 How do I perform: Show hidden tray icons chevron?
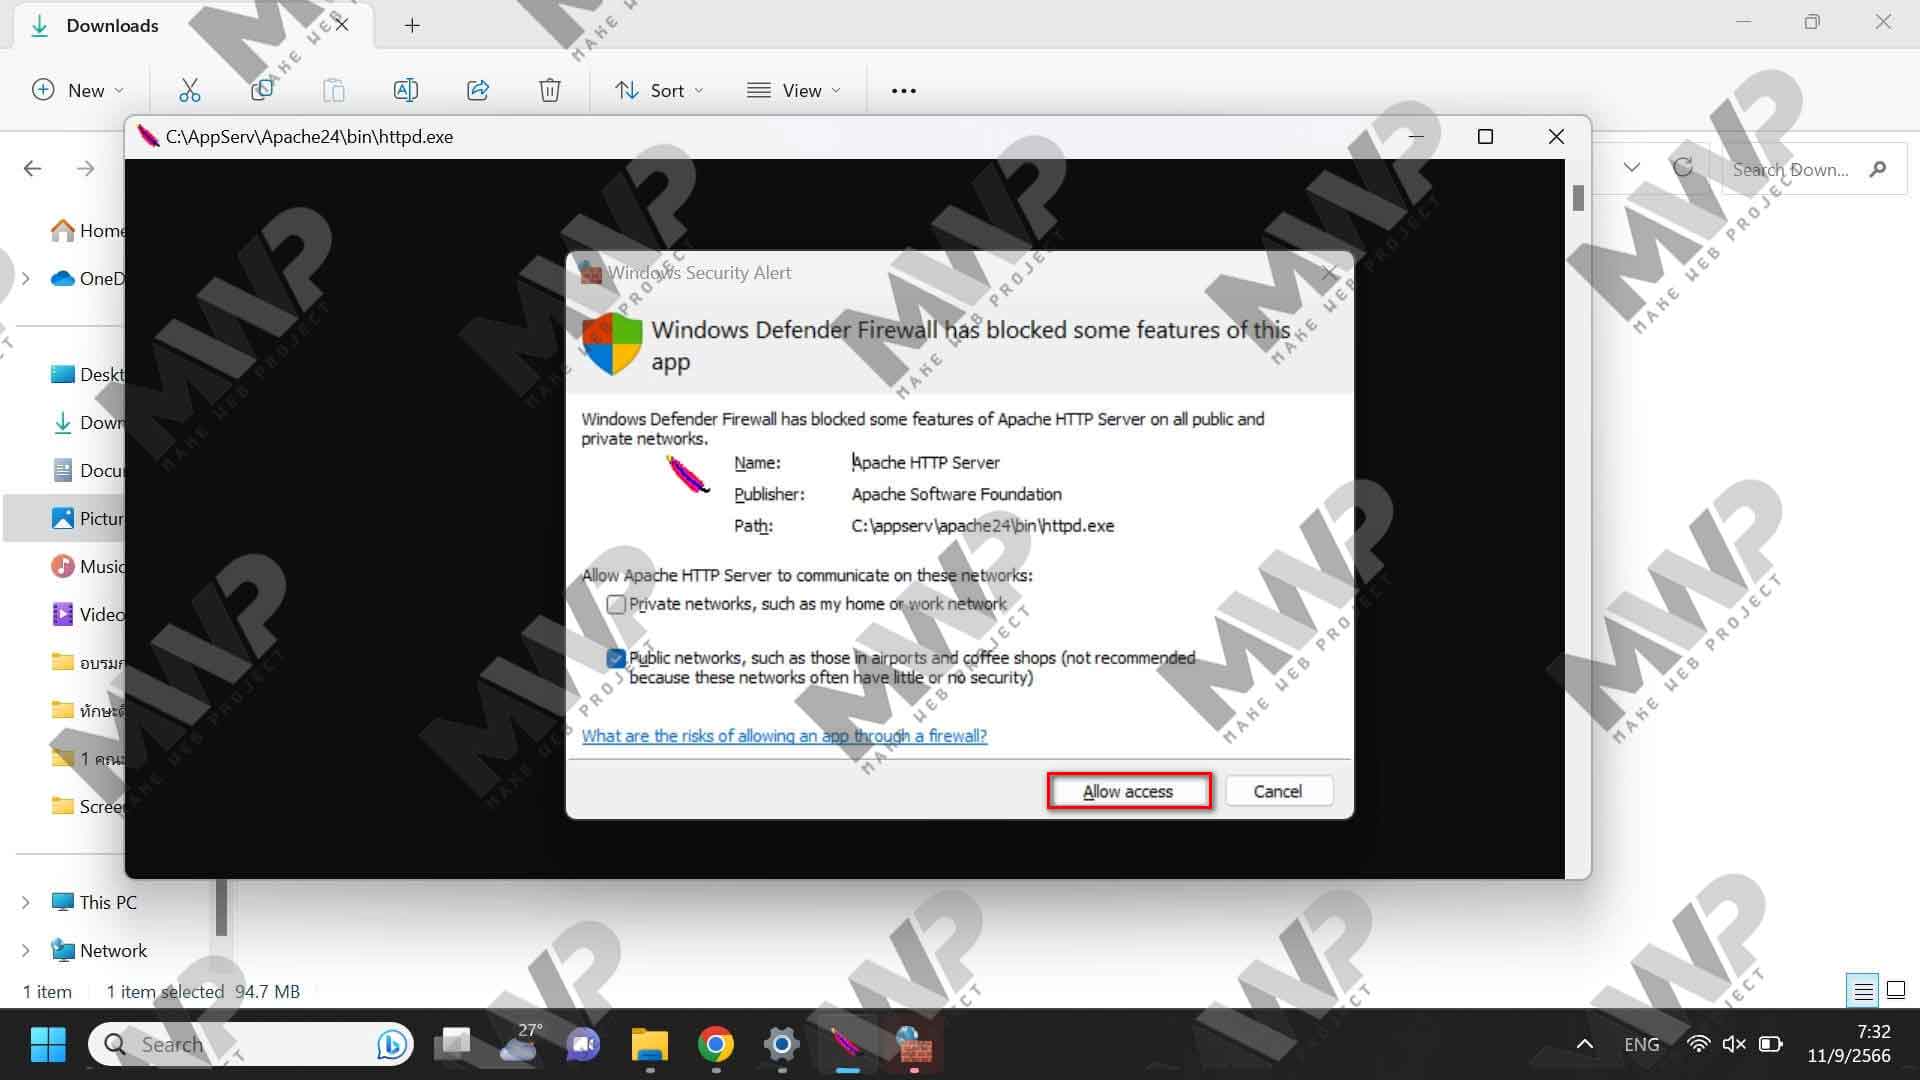click(x=1585, y=1044)
